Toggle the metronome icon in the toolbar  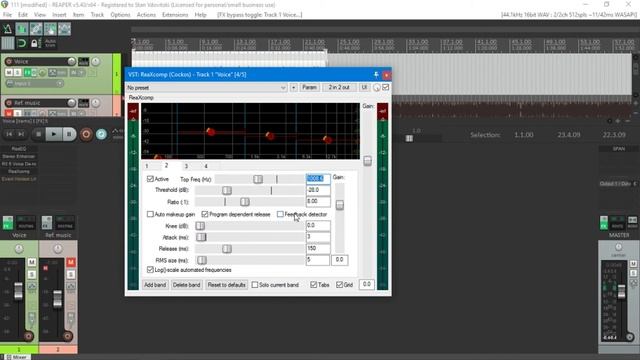7,29
